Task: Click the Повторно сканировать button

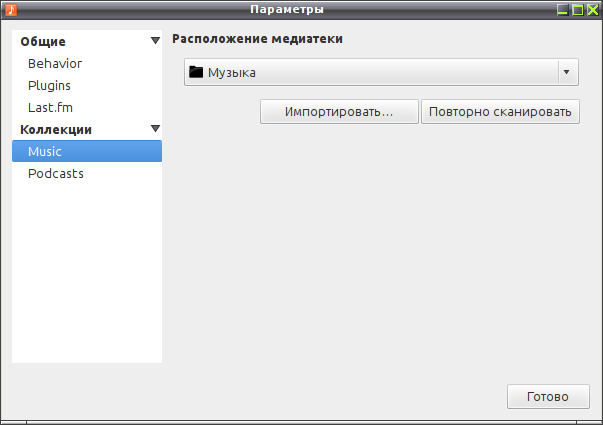Action: (500, 112)
